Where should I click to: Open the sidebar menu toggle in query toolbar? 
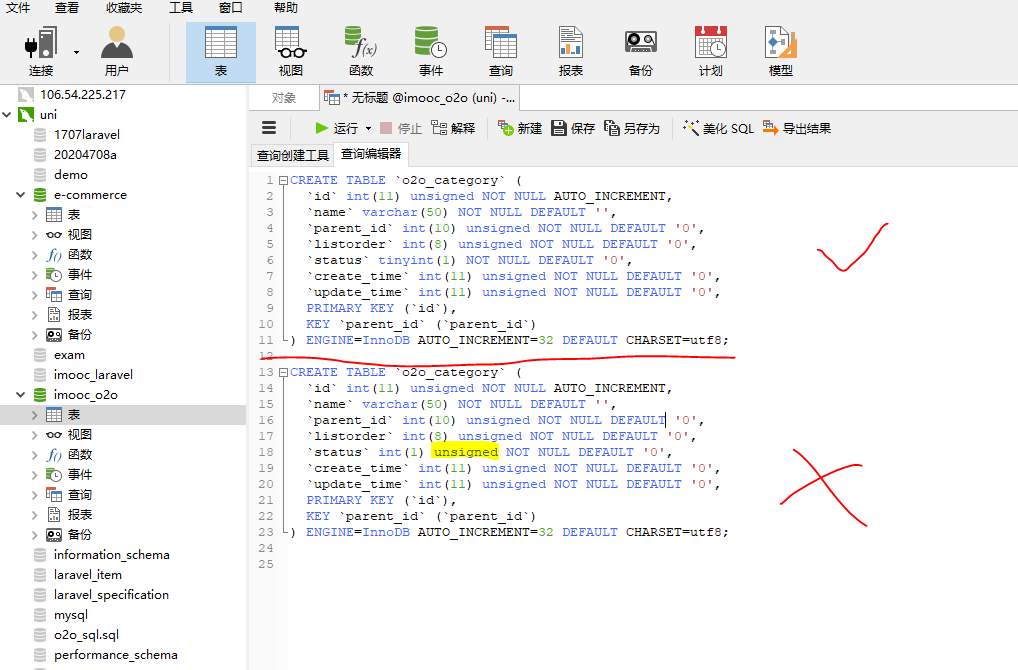coord(268,128)
